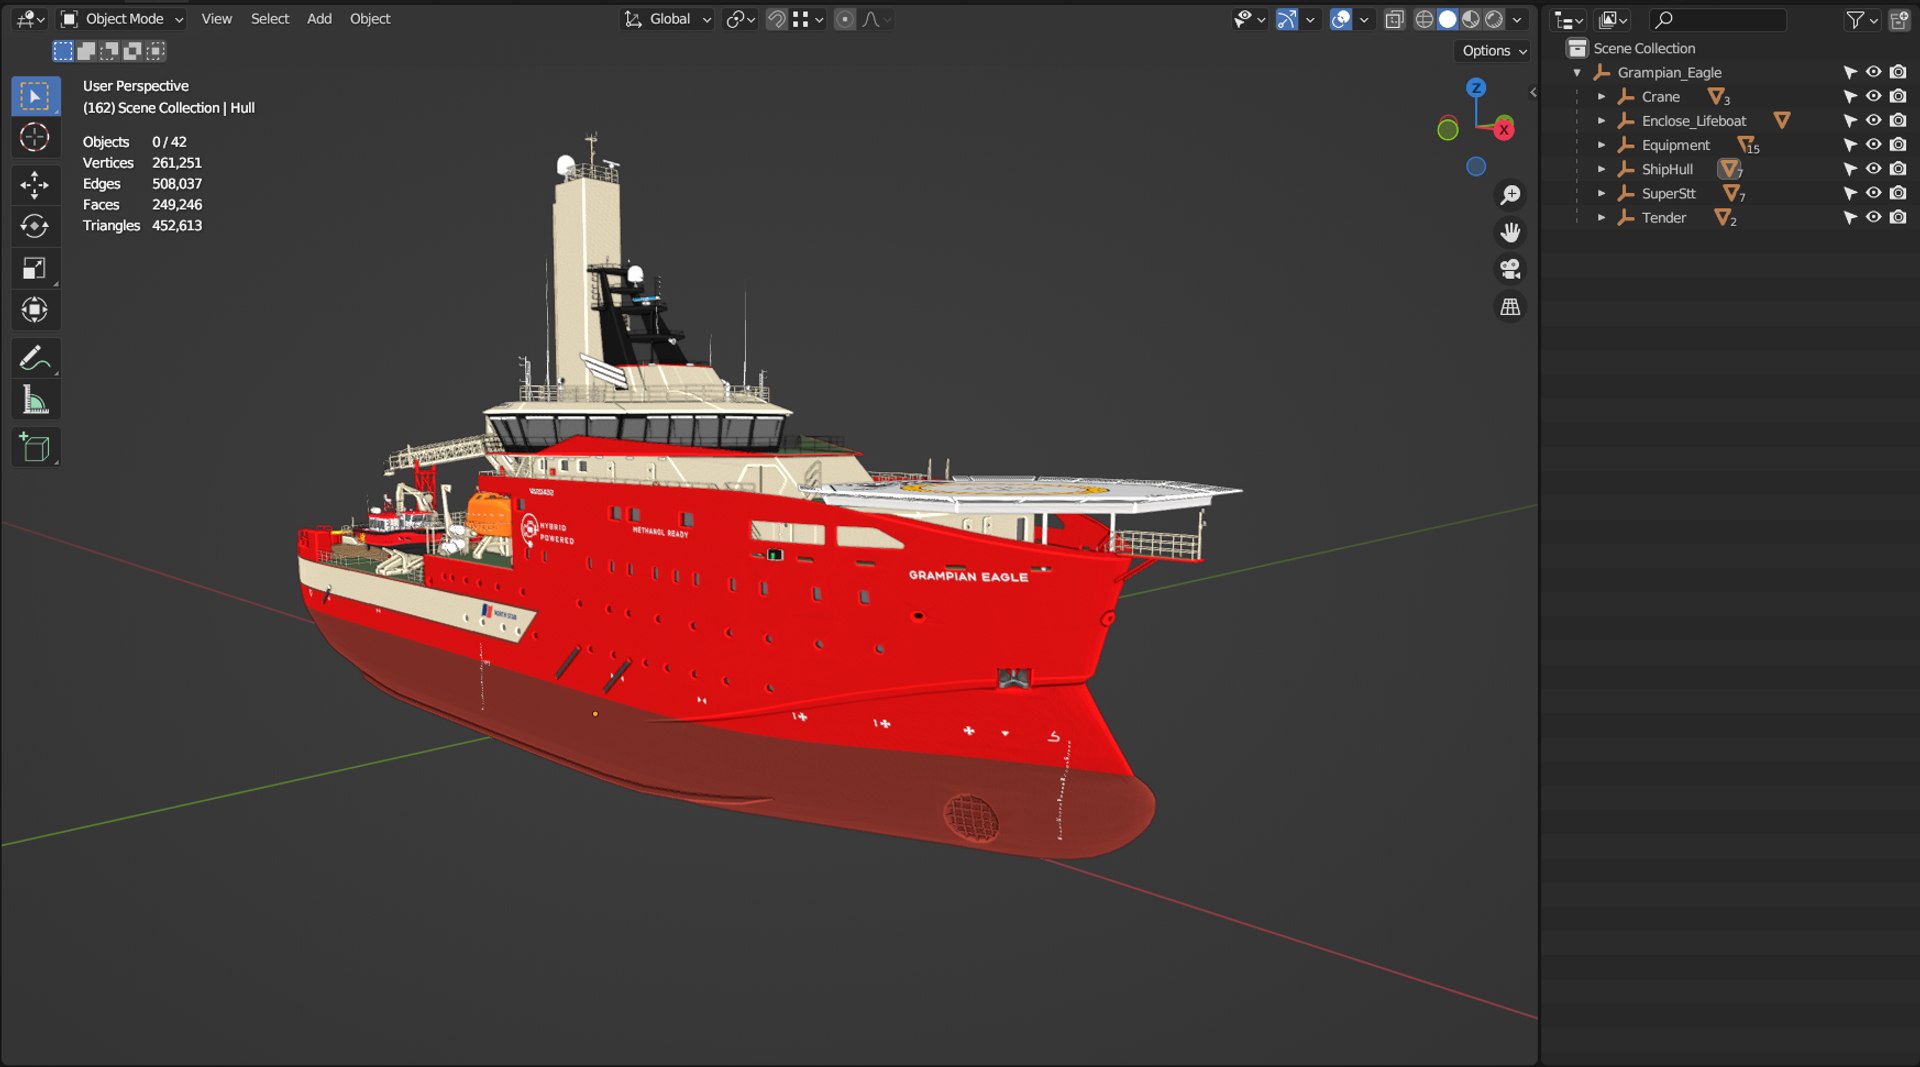Open the outliner filter dropdown

point(1861,19)
